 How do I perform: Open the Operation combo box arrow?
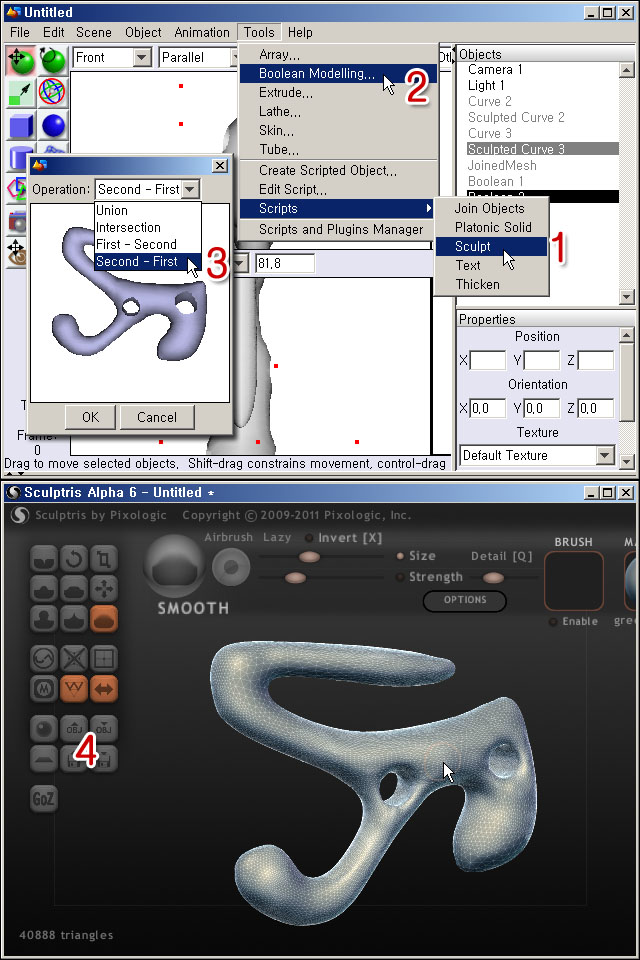point(190,189)
